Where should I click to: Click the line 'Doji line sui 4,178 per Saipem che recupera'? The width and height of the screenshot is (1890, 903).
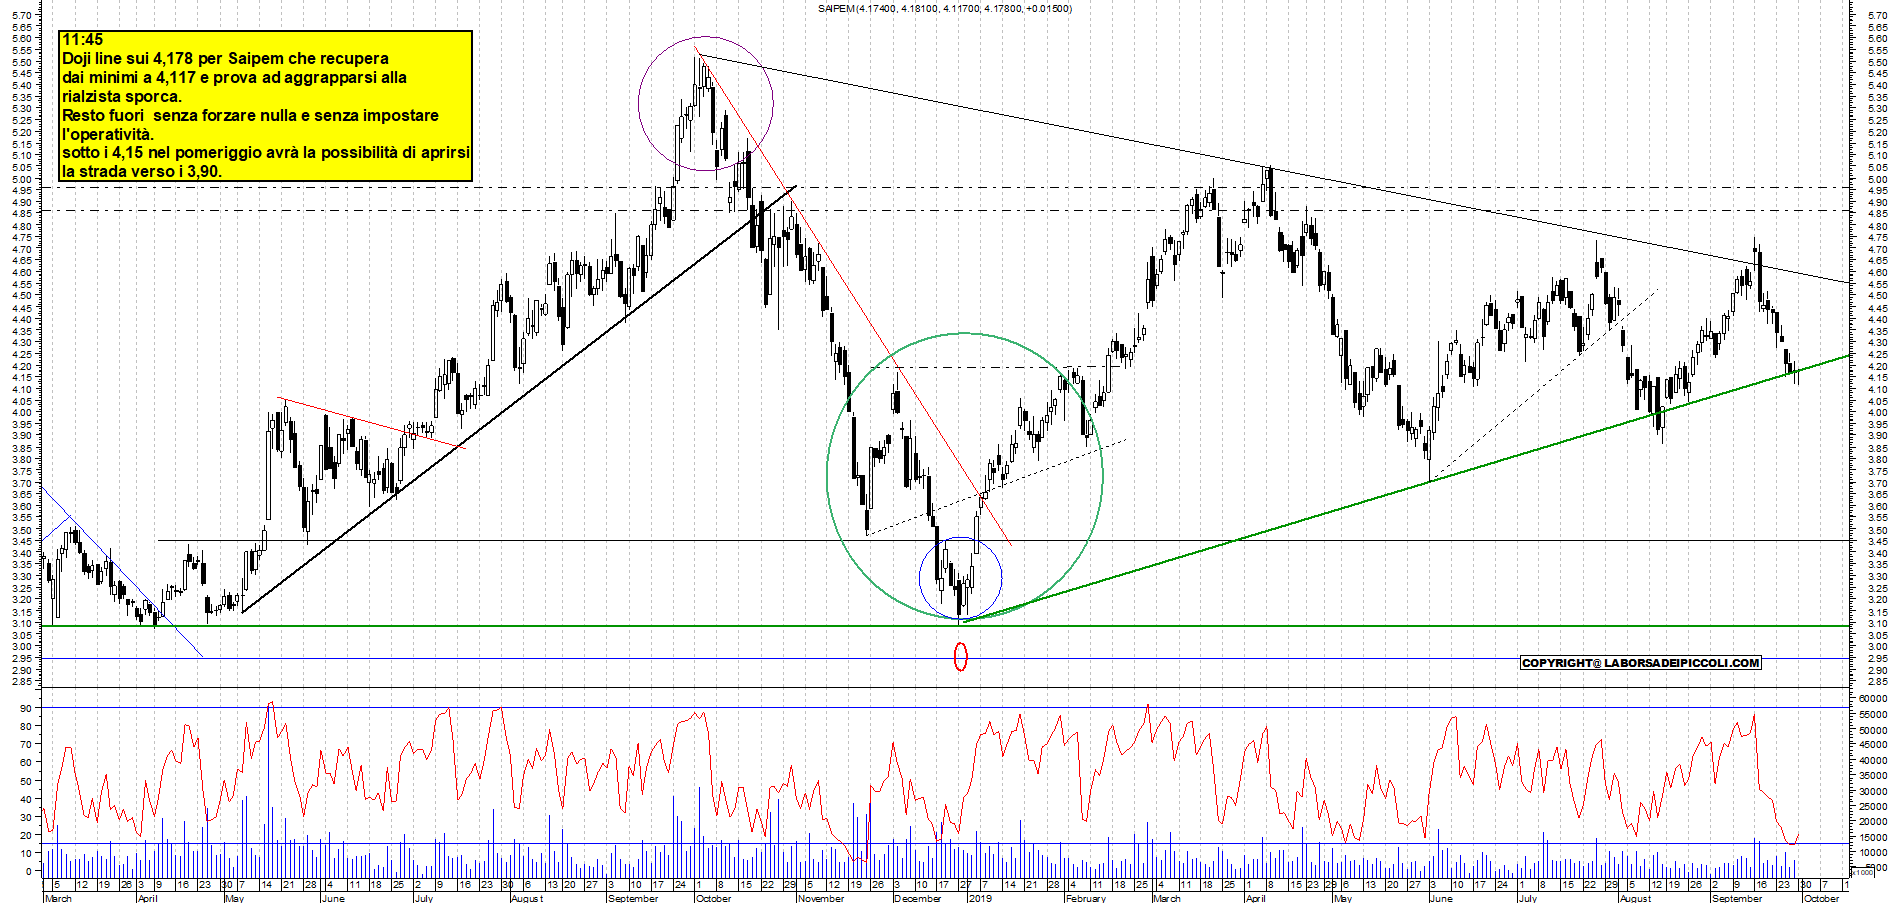225,59
